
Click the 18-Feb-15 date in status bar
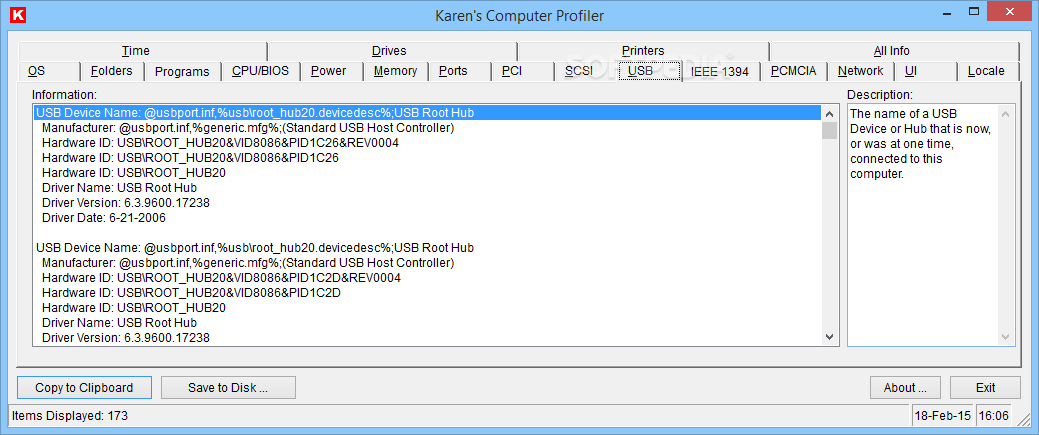click(942, 416)
